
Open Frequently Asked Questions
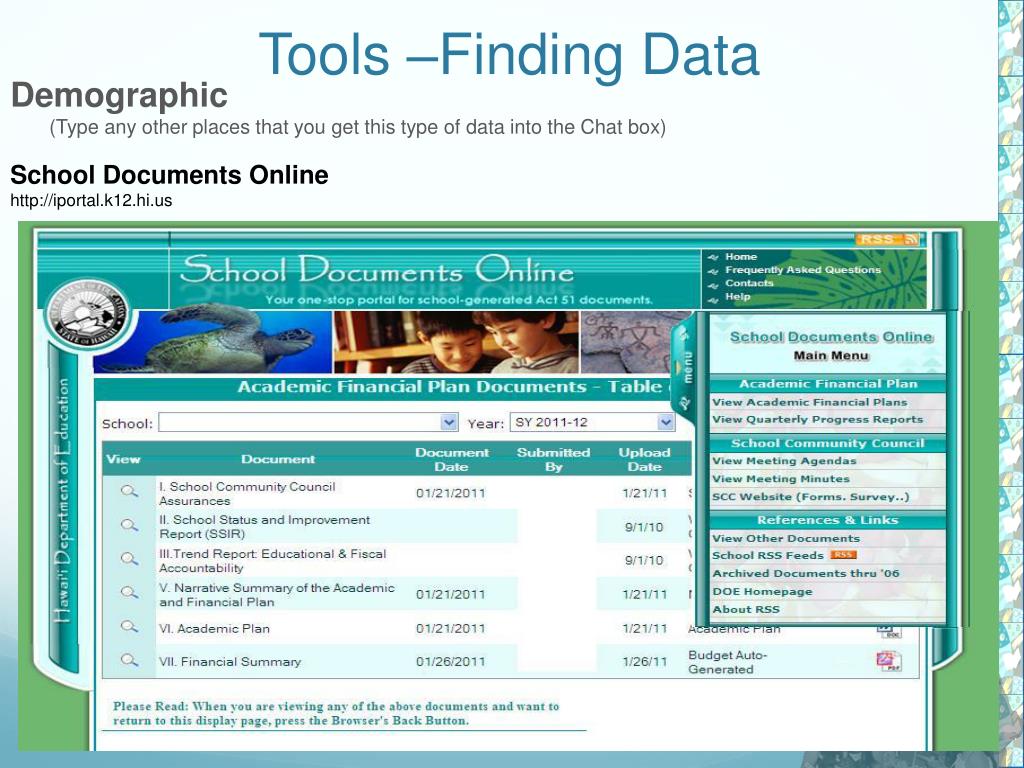(x=803, y=270)
